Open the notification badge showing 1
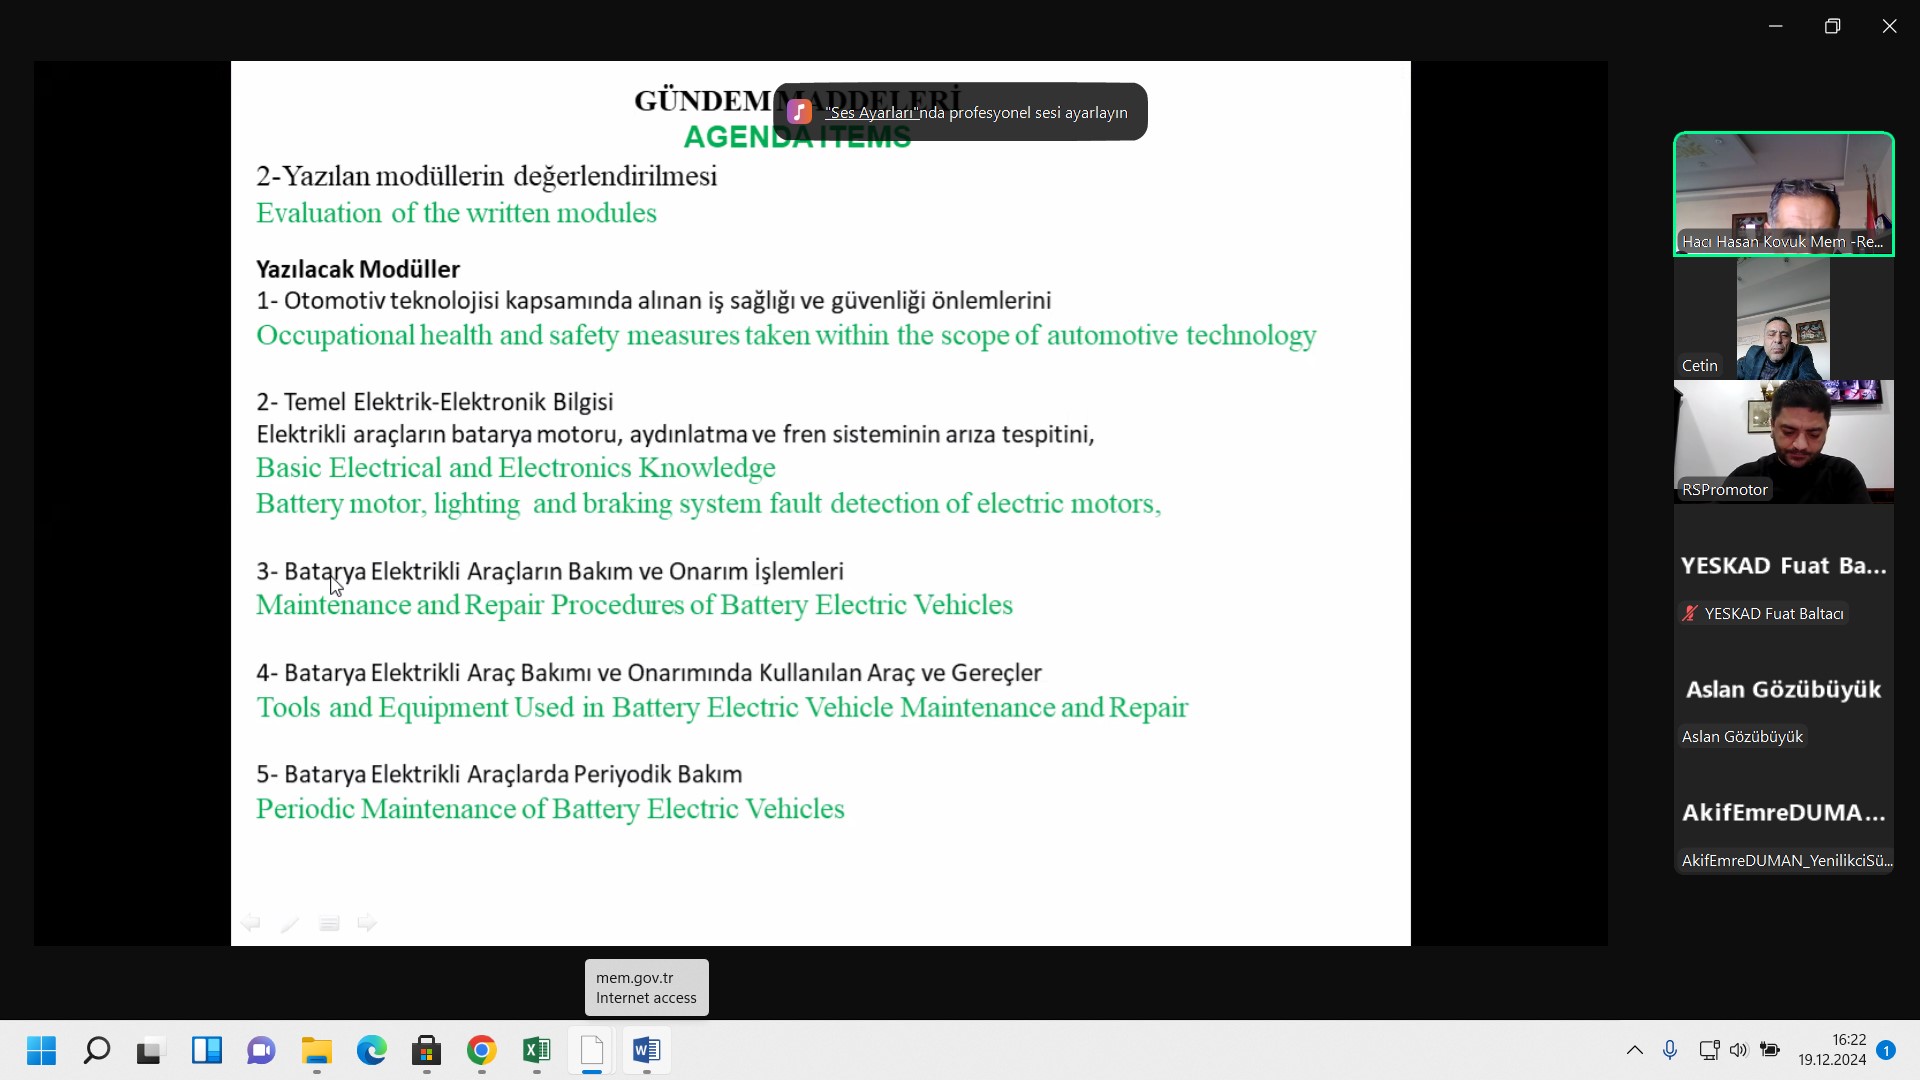Viewport: 1920px width, 1080px height. pyautogui.click(x=1886, y=1050)
